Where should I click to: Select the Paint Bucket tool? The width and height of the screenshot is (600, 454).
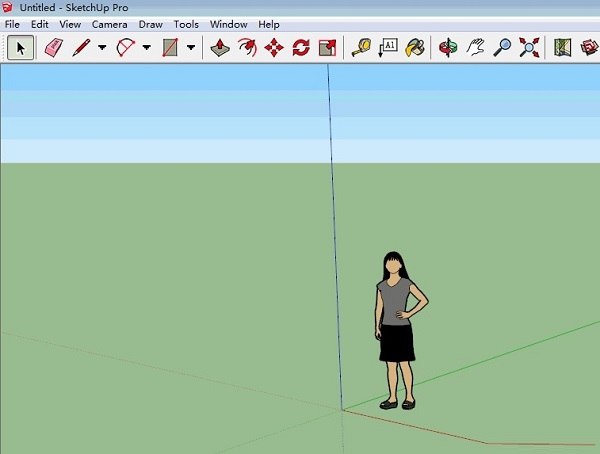[415, 47]
